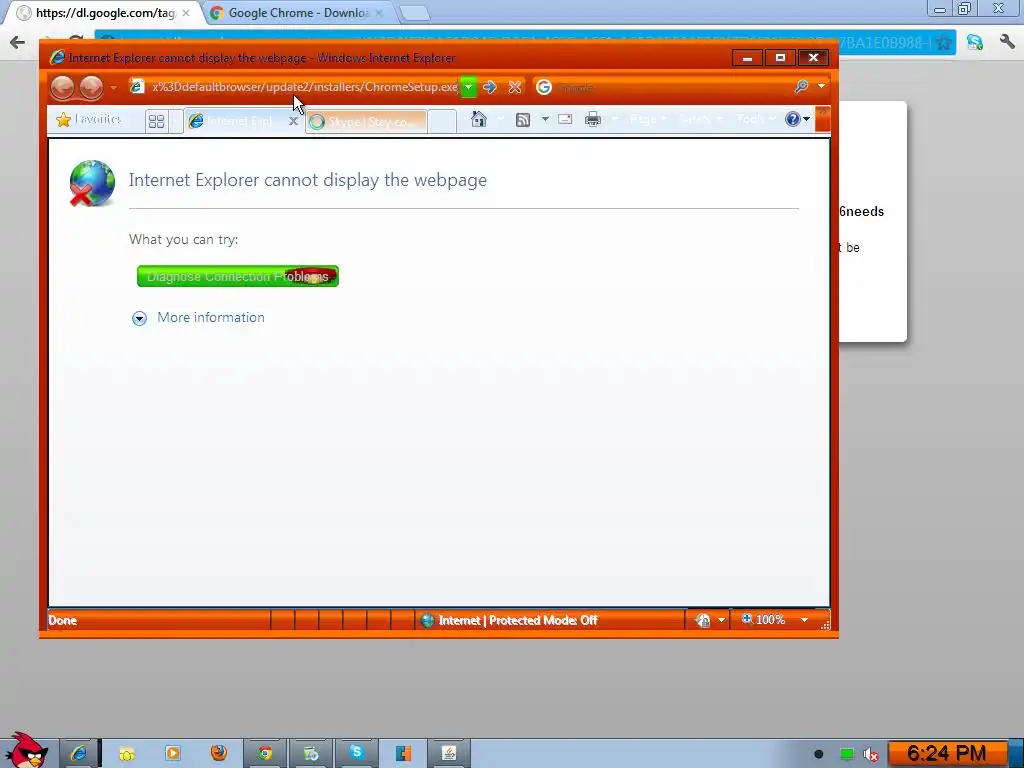This screenshot has height=768, width=1024.
Task: Open Skype from the taskbar
Action: pos(357,754)
